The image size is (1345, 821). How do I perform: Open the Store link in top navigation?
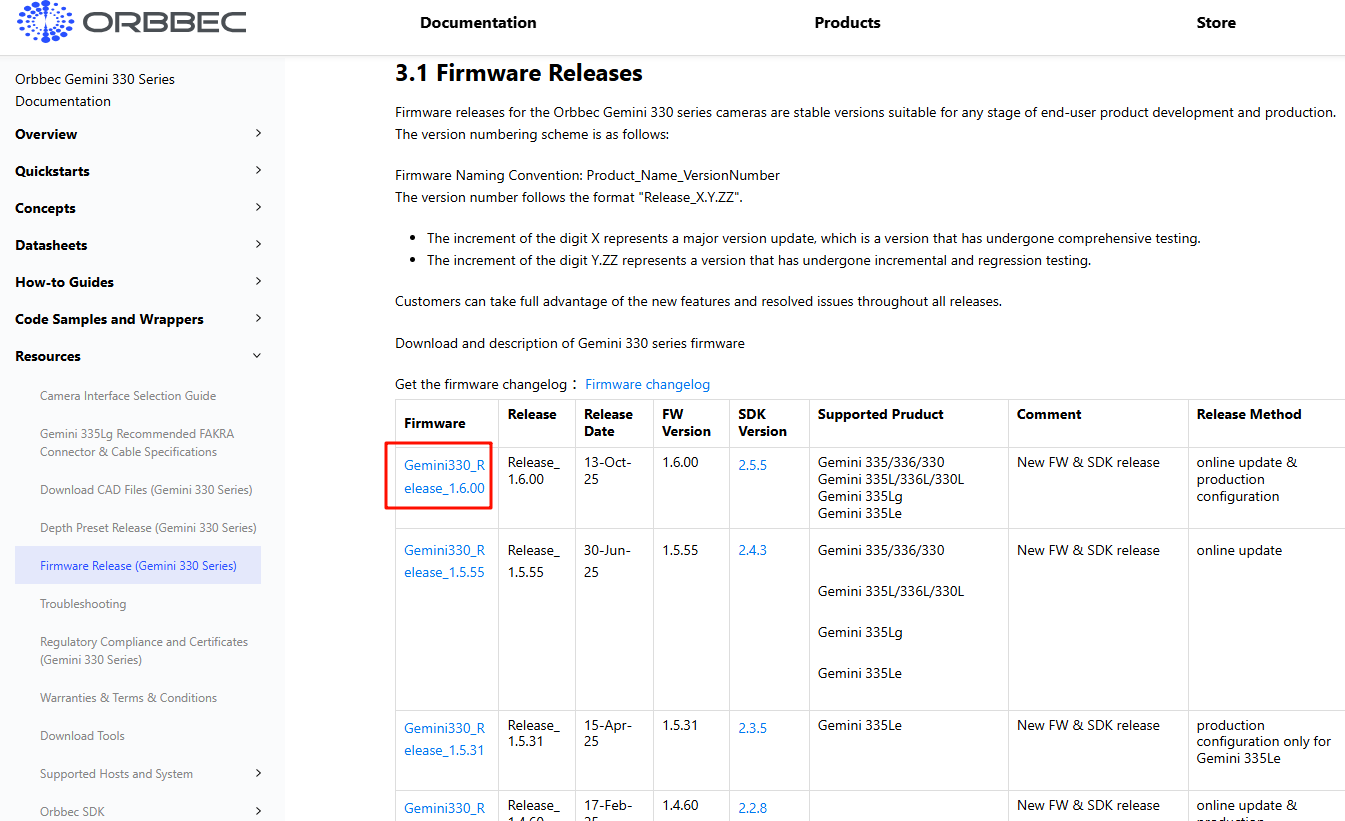(x=1215, y=23)
